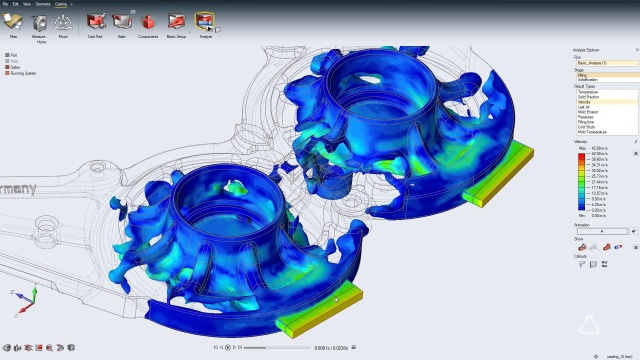Activate the Move tool
The image size is (640, 360).
pyautogui.click(x=63, y=23)
